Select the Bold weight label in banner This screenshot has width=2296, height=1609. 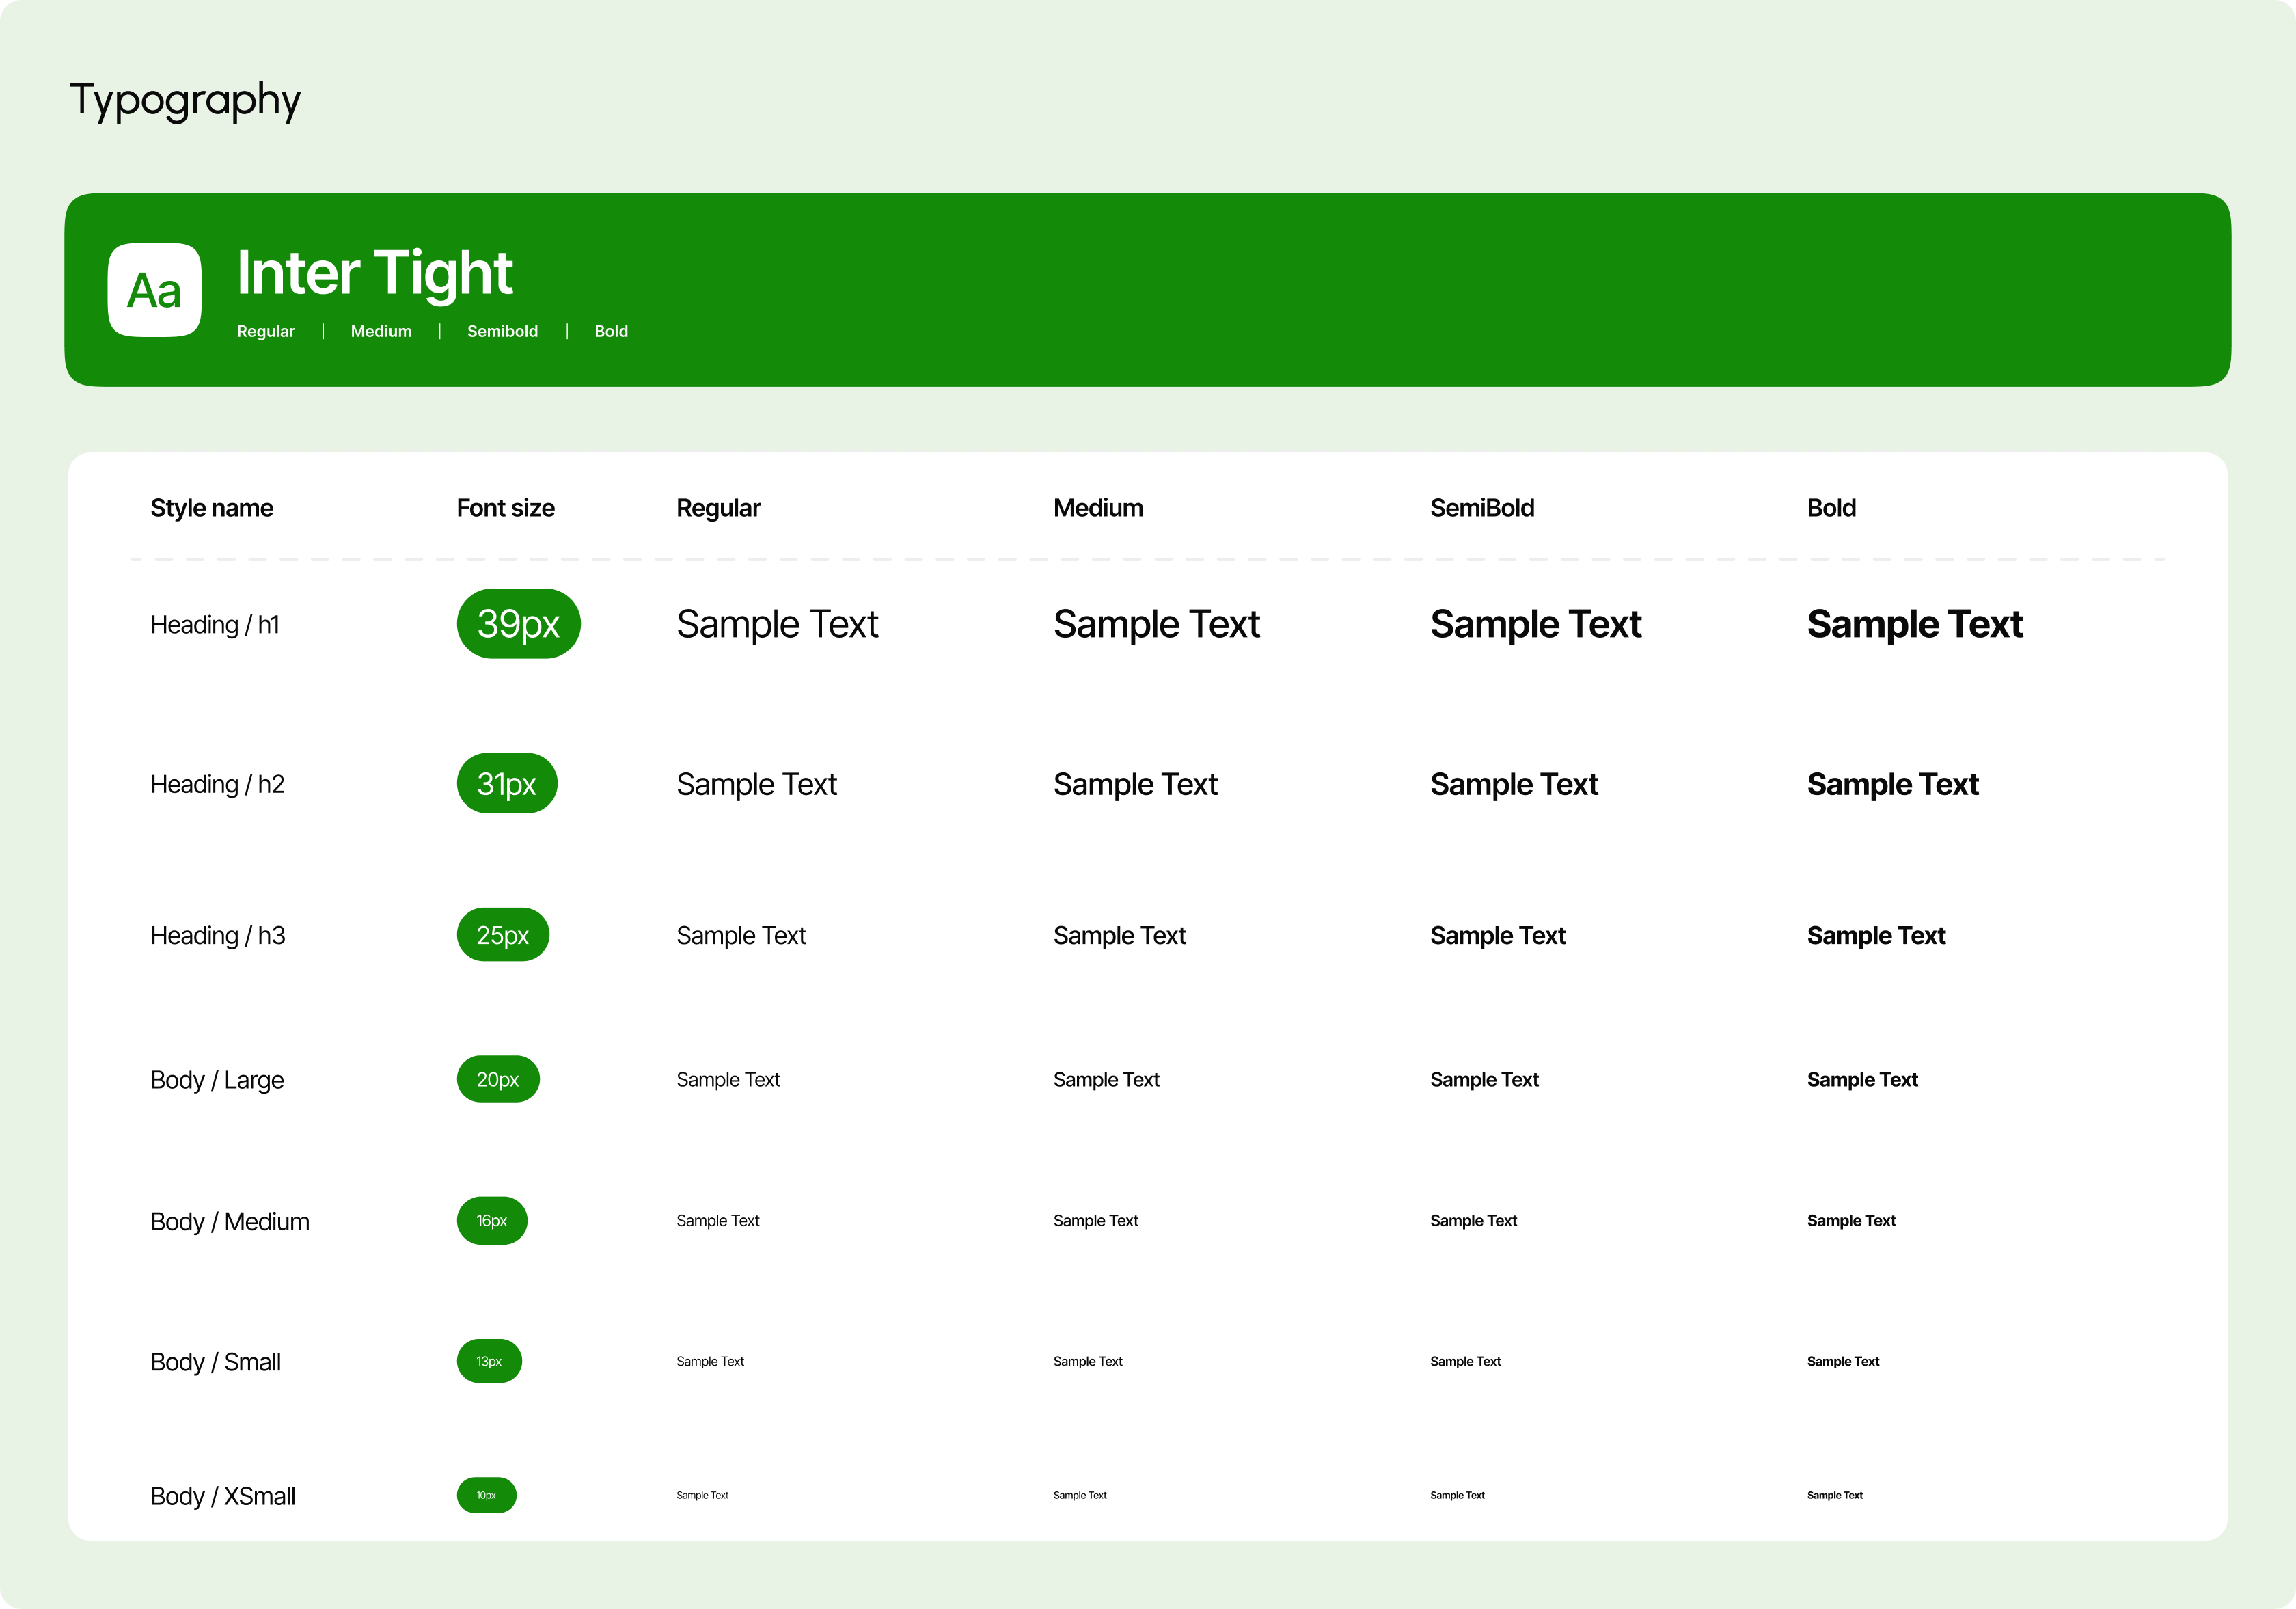coord(610,331)
